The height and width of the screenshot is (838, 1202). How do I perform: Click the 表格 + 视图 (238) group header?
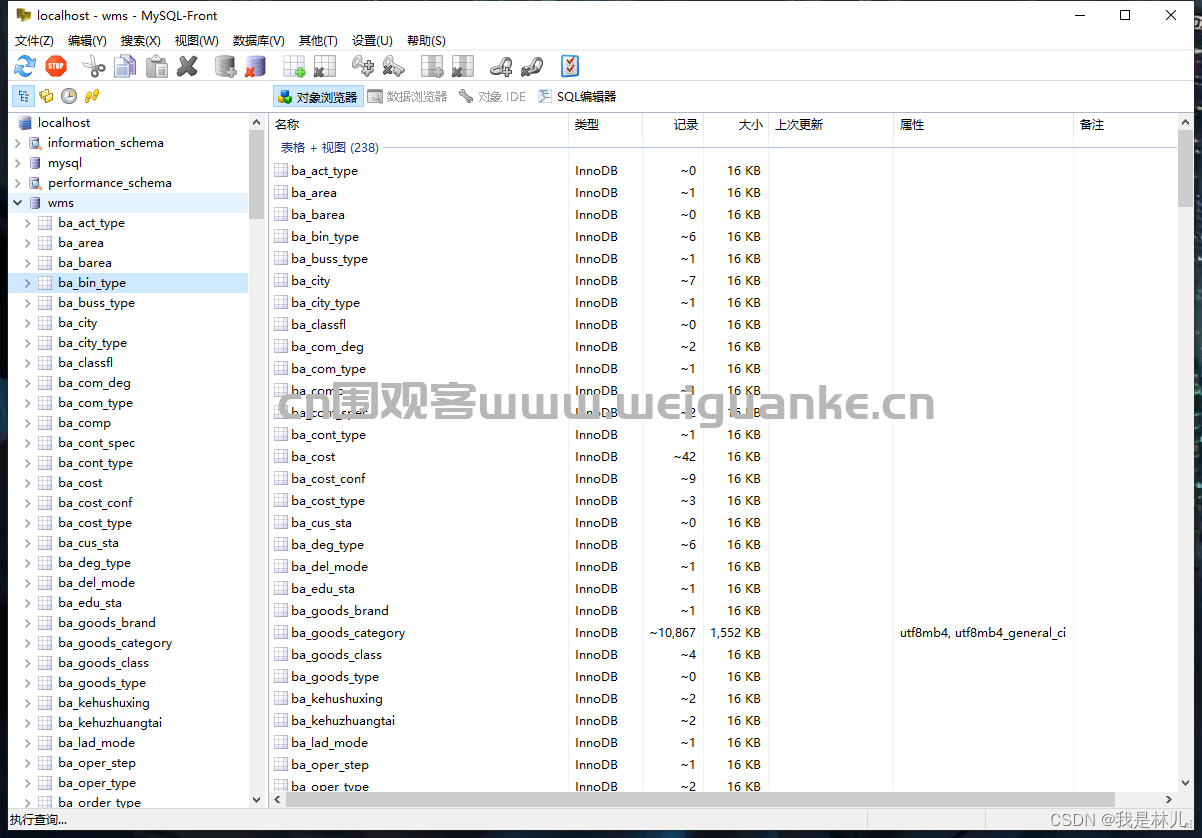329,147
